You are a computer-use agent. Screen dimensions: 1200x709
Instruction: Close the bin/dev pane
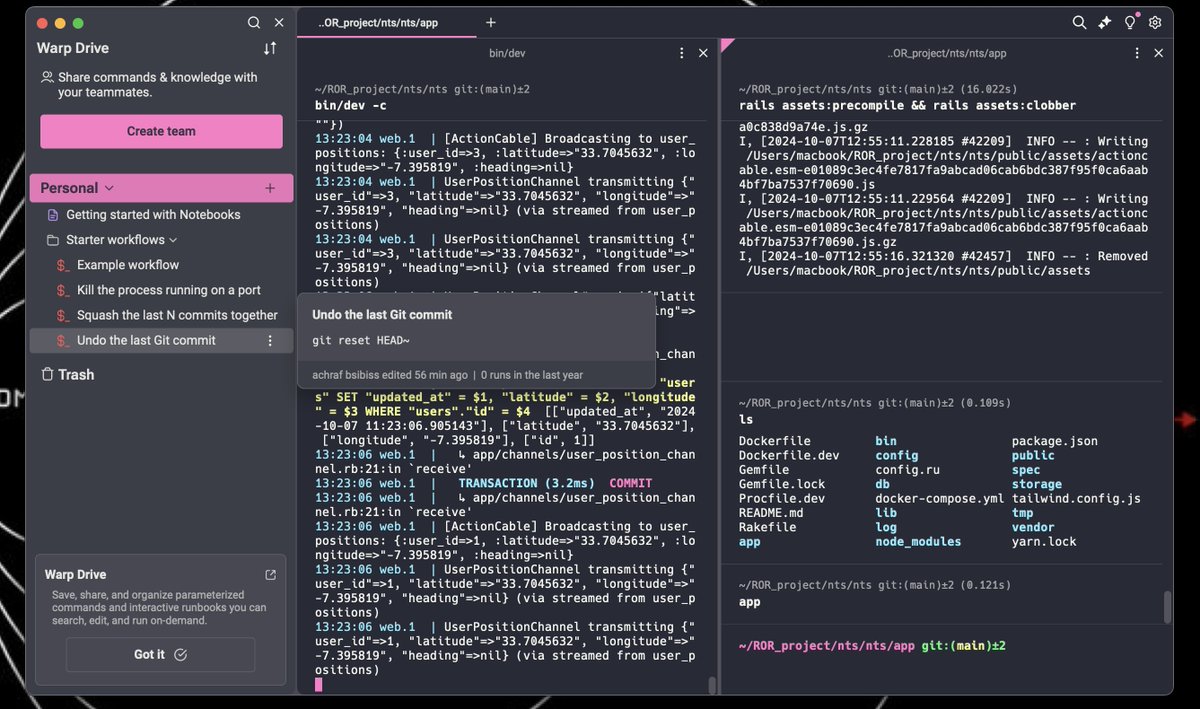(x=703, y=53)
